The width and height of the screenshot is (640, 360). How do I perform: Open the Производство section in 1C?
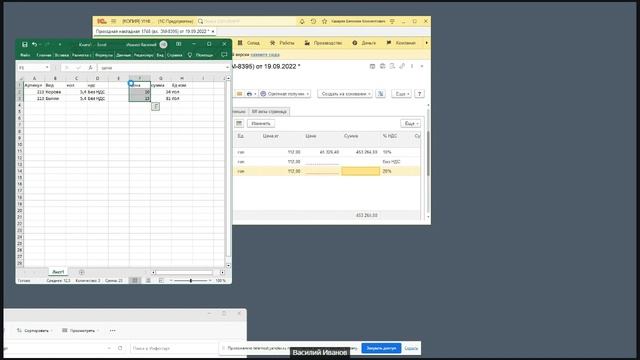[x=323, y=43]
